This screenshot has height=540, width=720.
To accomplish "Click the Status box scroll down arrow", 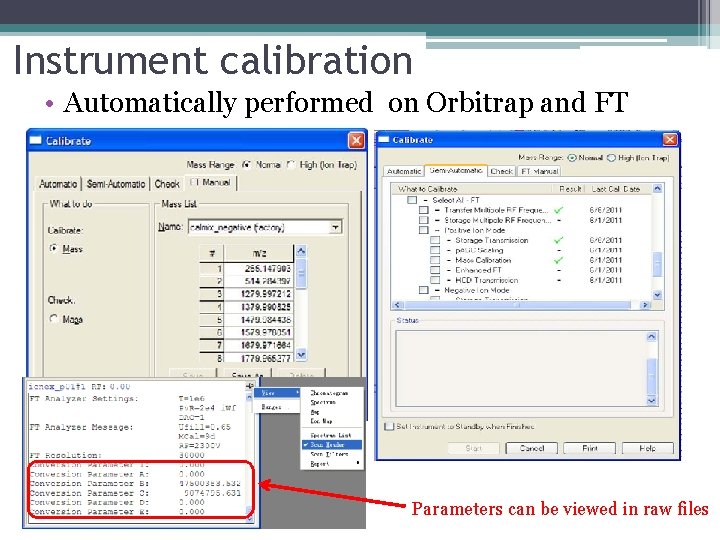I will (651, 401).
